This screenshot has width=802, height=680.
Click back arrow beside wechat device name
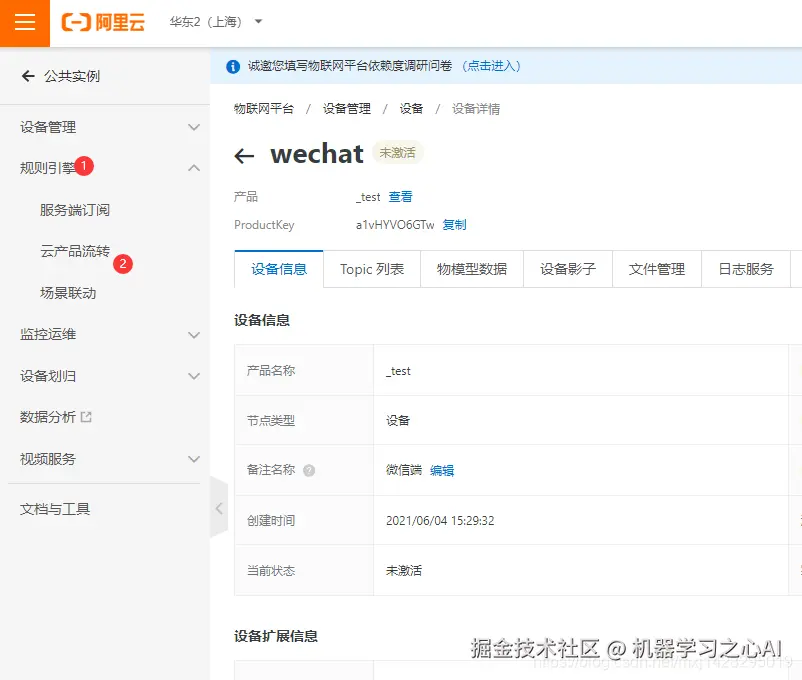(x=245, y=154)
